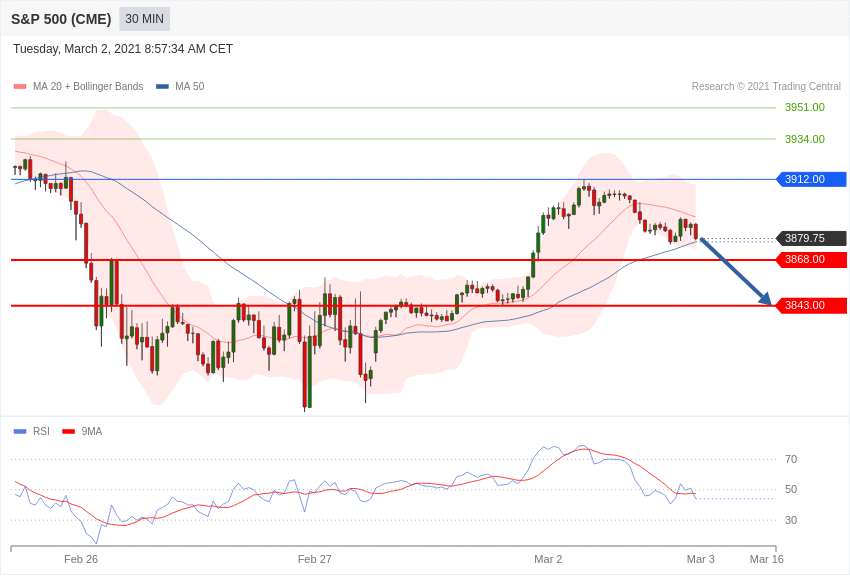The image size is (850, 576).
Task: Click the 30 MIN timeframe badge
Action: [x=144, y=19]
